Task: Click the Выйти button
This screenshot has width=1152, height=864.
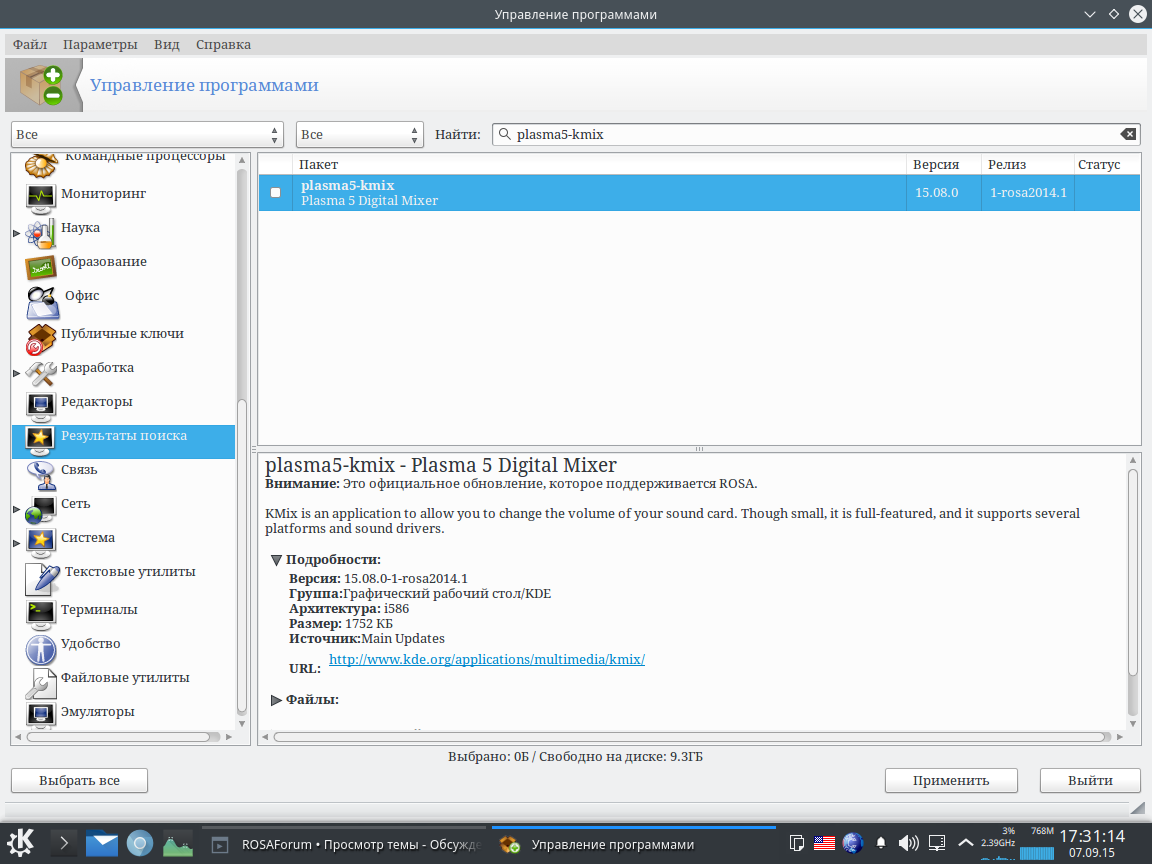Action: (1090, 780)
